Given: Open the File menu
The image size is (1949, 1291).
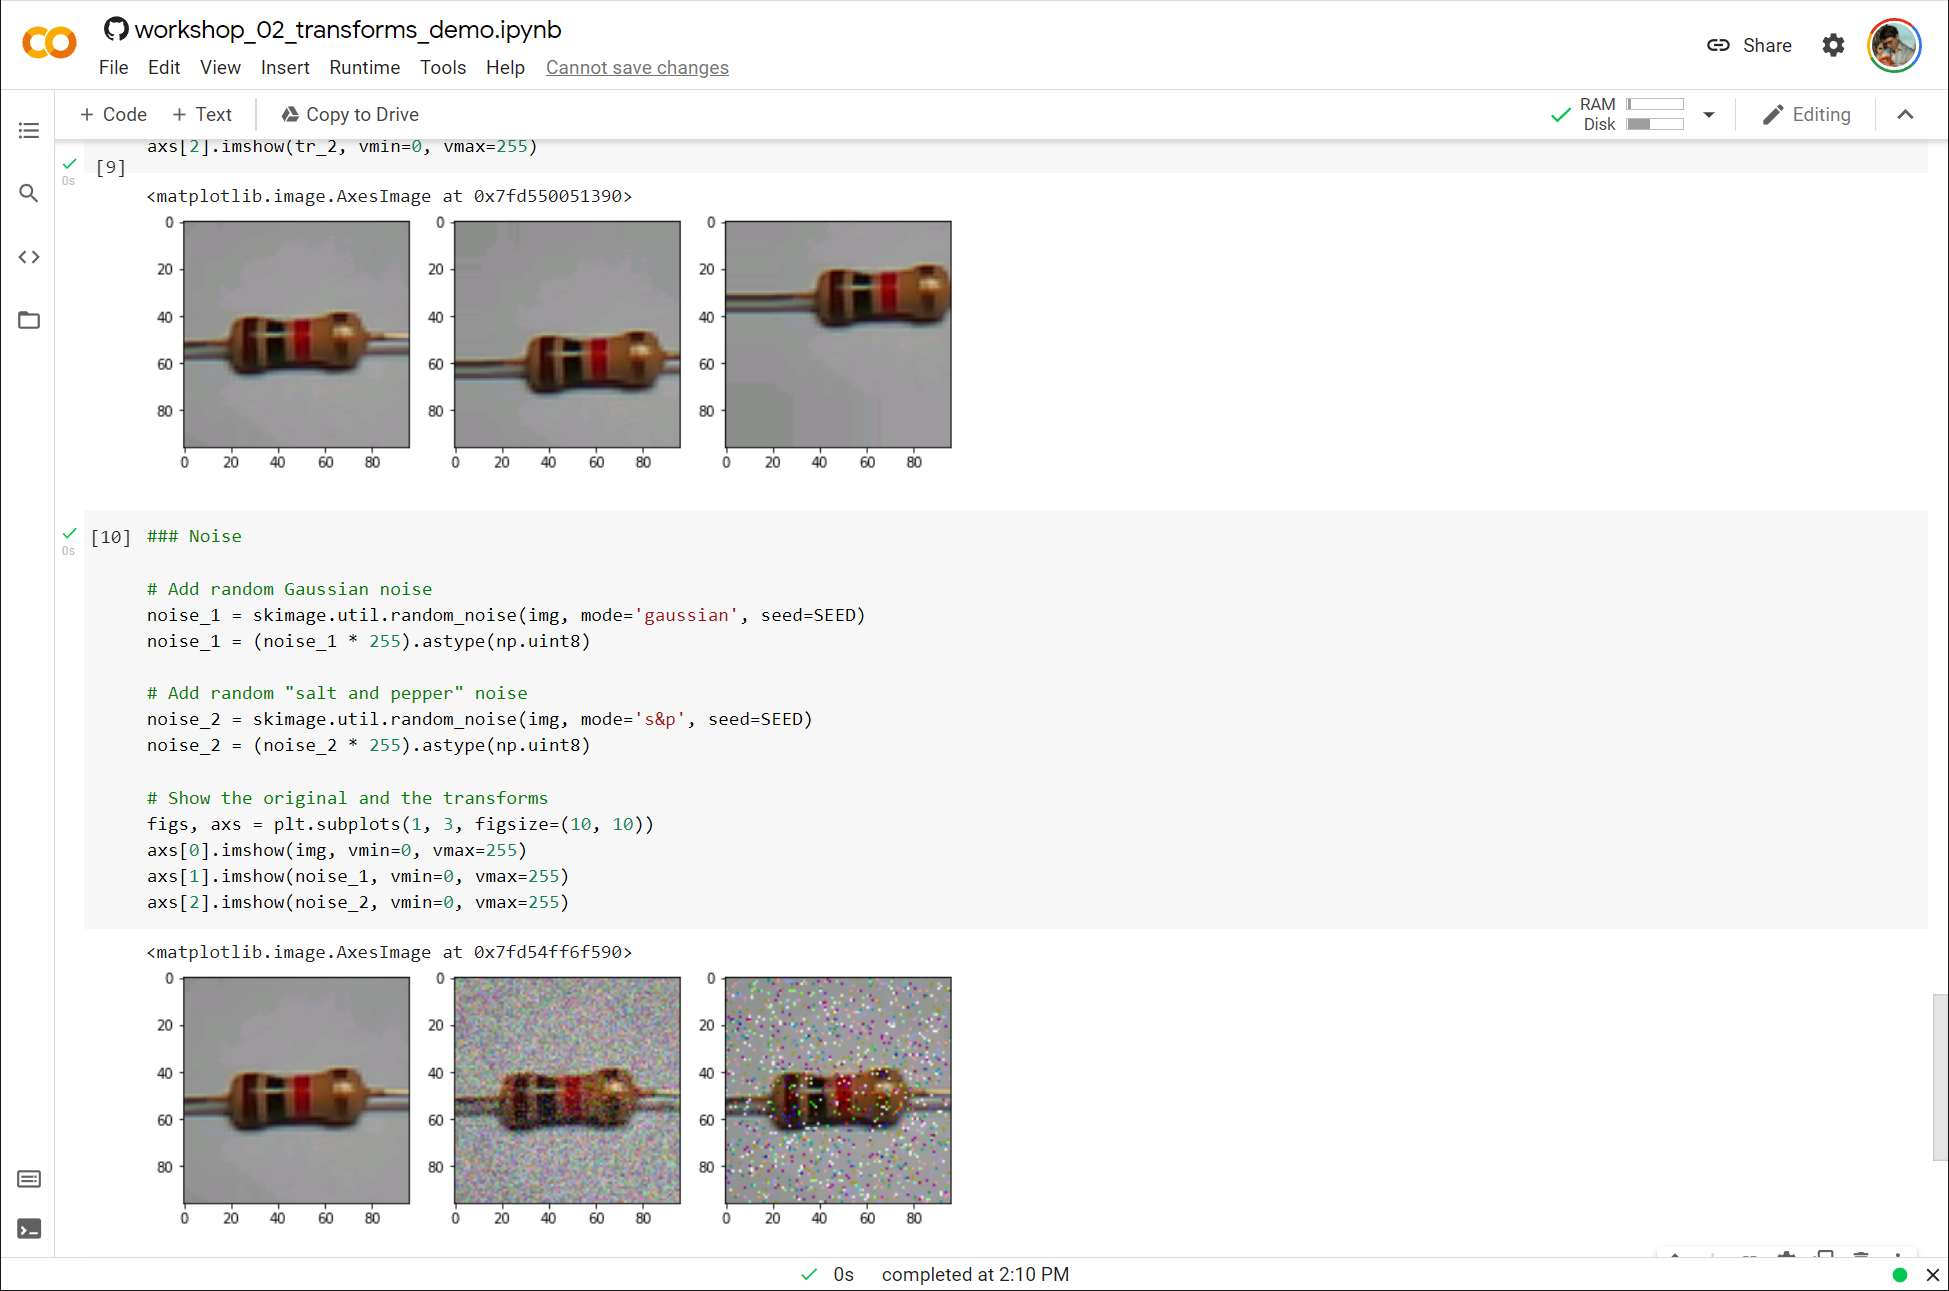Looking at the screenshot, I should (113, 67).
